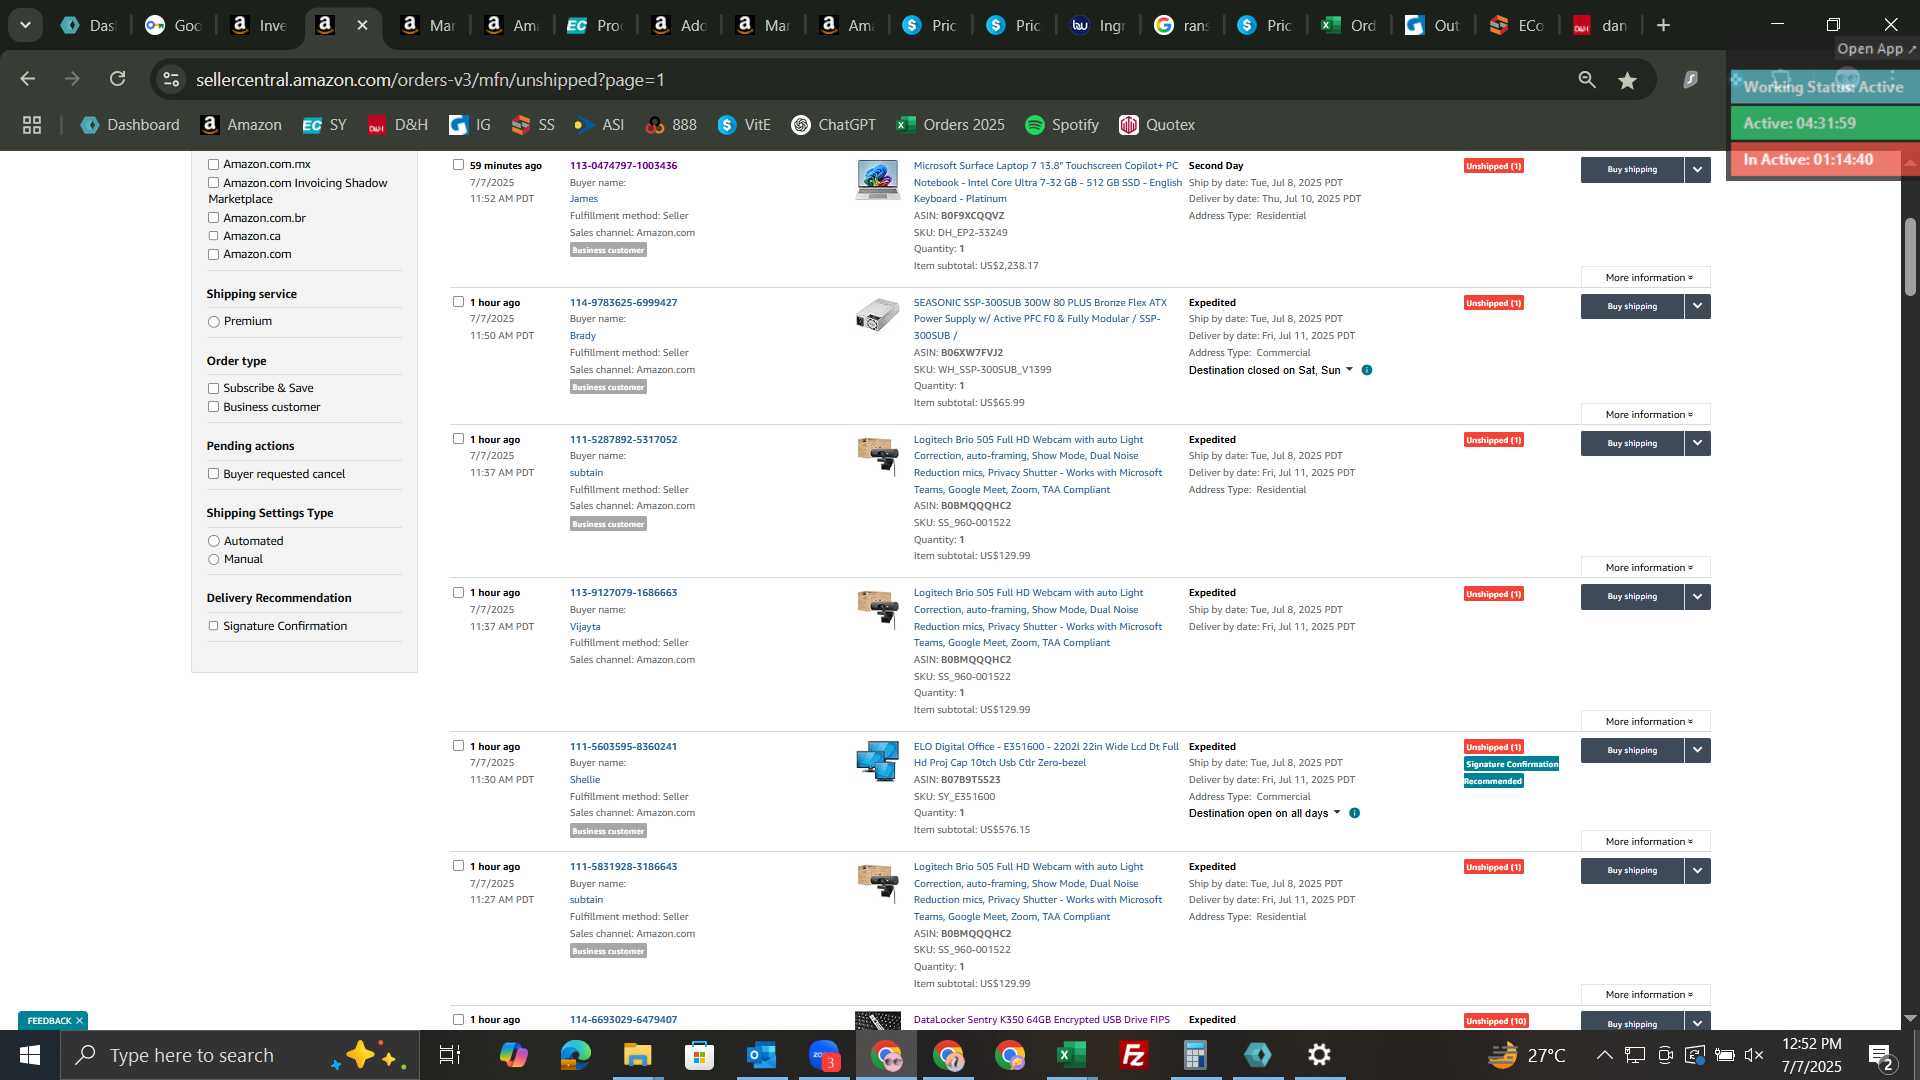
Task: Go back to previous page
Action: (x=28, y=79)
